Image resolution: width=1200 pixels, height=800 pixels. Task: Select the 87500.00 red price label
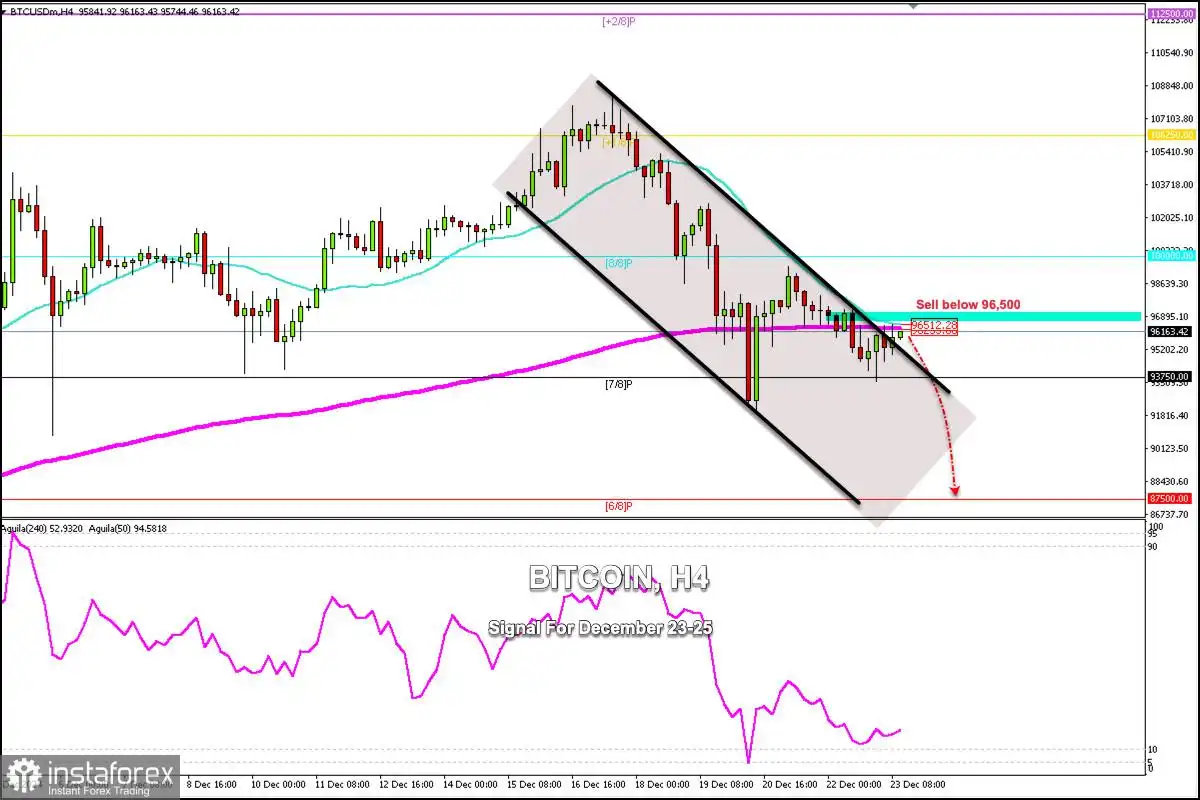[x=1171, y=498]
